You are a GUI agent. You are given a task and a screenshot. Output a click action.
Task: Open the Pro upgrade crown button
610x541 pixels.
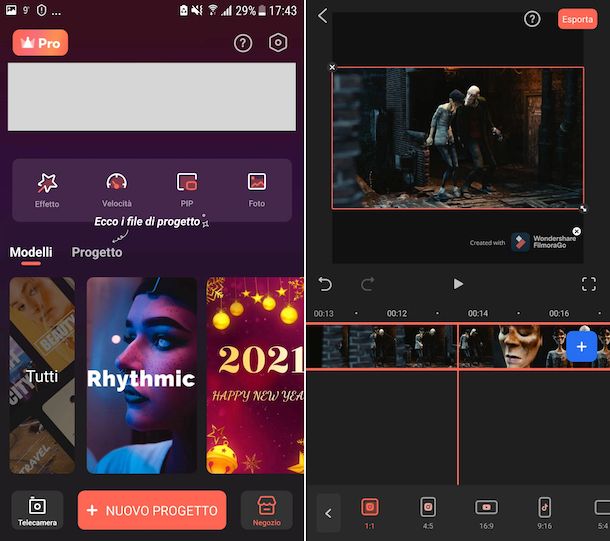pos(40,43)
